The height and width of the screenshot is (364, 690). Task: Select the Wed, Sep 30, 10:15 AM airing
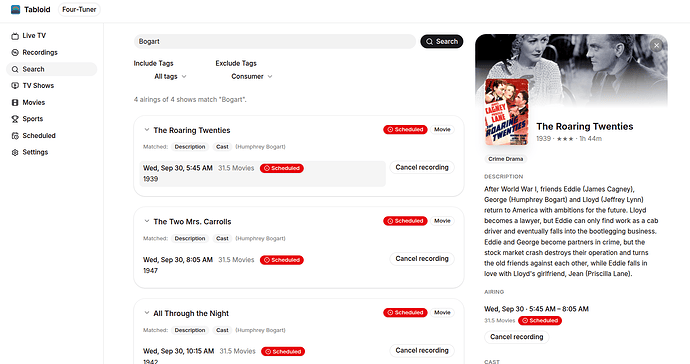263,354
